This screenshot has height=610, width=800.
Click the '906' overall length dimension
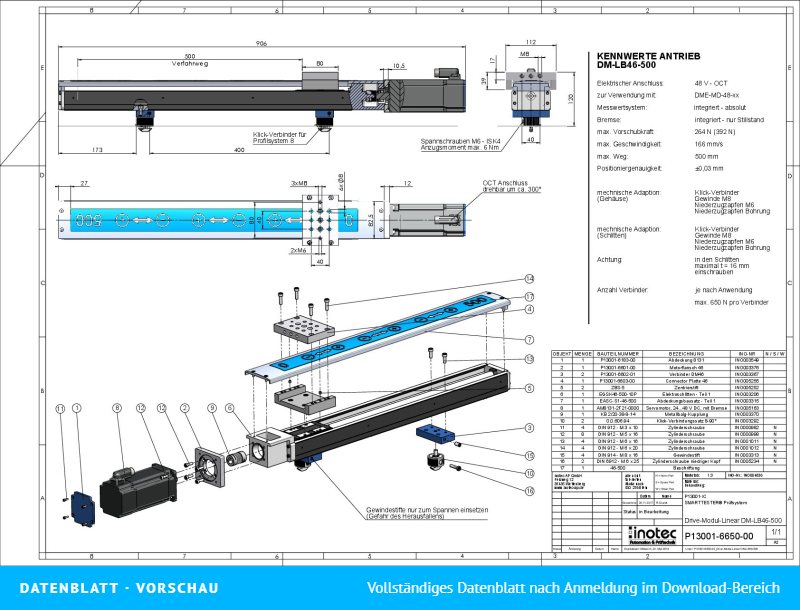(261, 43)
